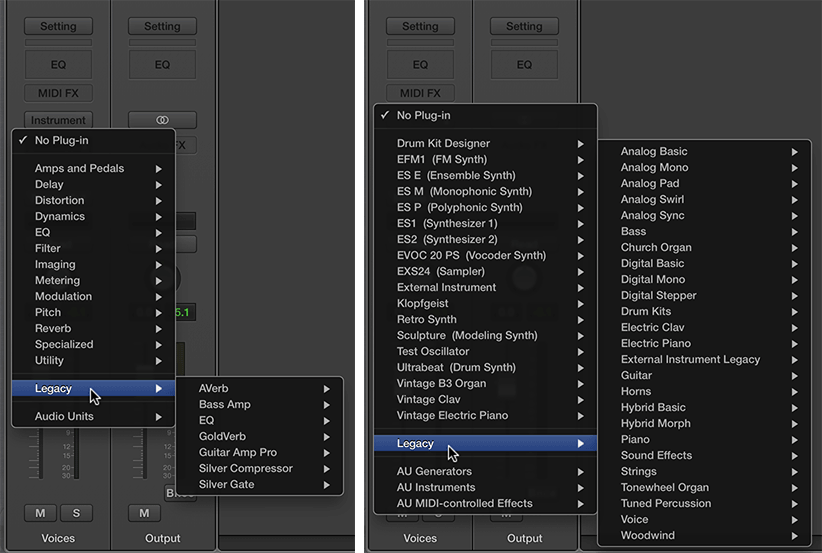Choose Tonewheel Organ legacy instrument
Image resolution: width=822 pixels, height=553 pixels.
[x=704, y=487]
